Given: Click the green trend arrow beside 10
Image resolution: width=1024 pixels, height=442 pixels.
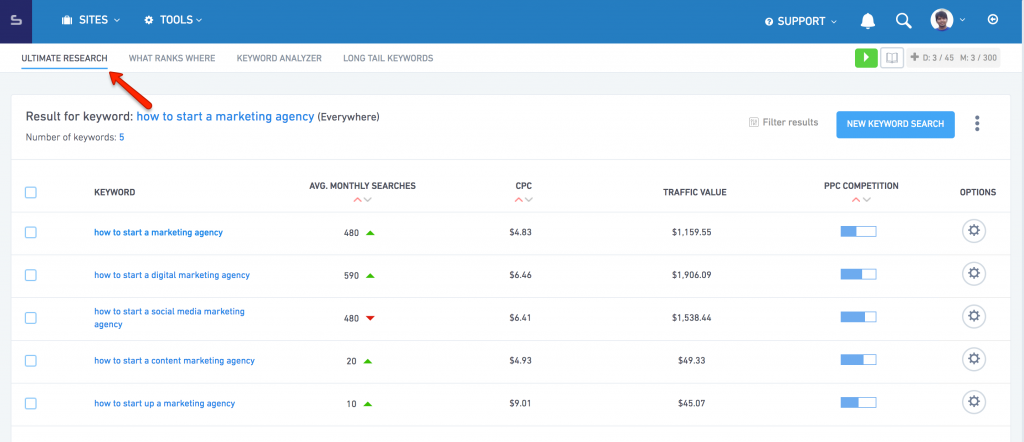Looking at the screenshot, I should tap(368, 404).
